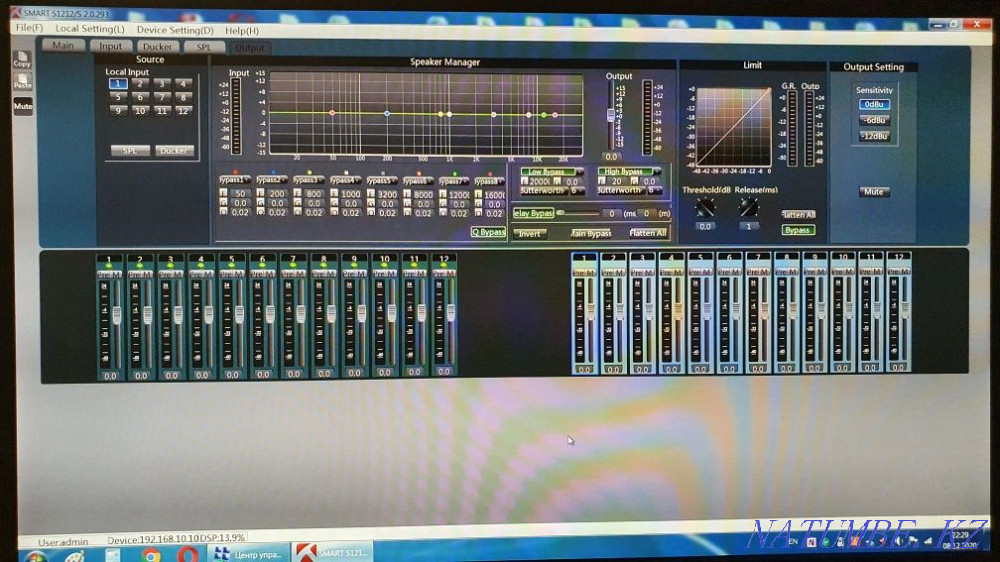This screenshot has width=1000, height=562.
Task: Click the Threshold knob in Limit panel
Action: [x=706, y=207]
